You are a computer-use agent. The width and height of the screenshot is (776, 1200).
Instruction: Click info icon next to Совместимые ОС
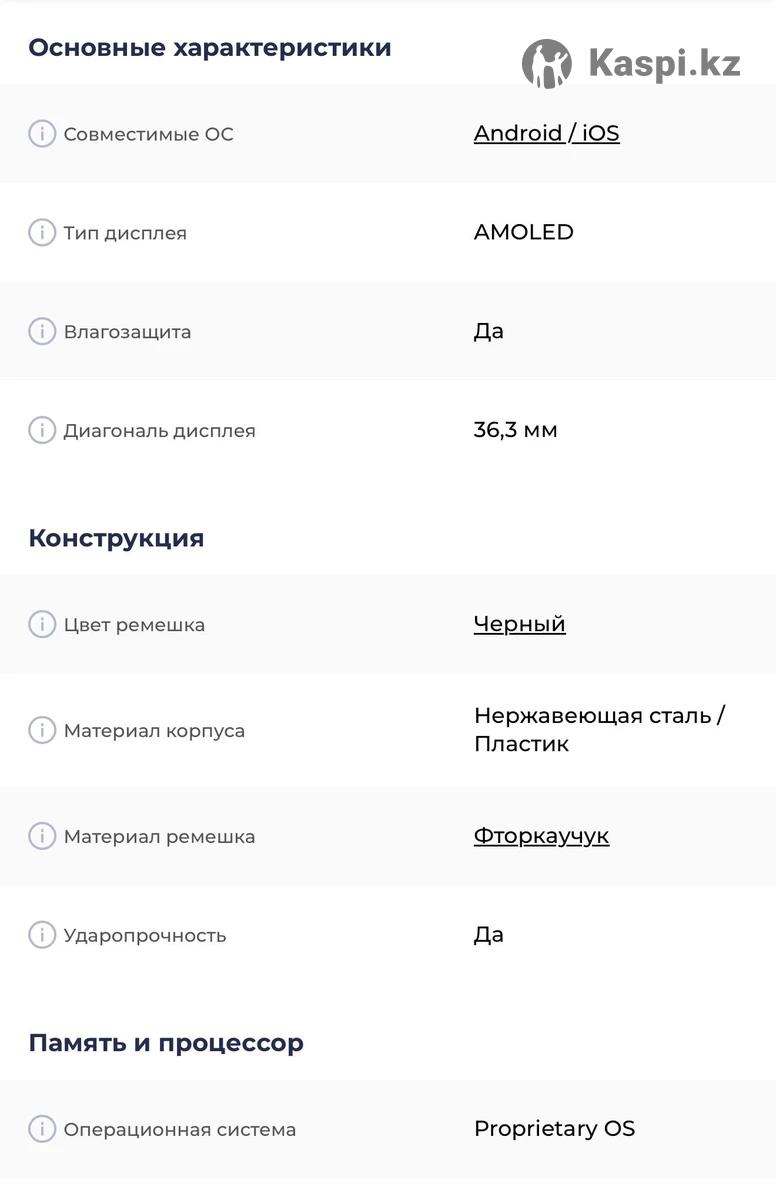coord(41,133)
